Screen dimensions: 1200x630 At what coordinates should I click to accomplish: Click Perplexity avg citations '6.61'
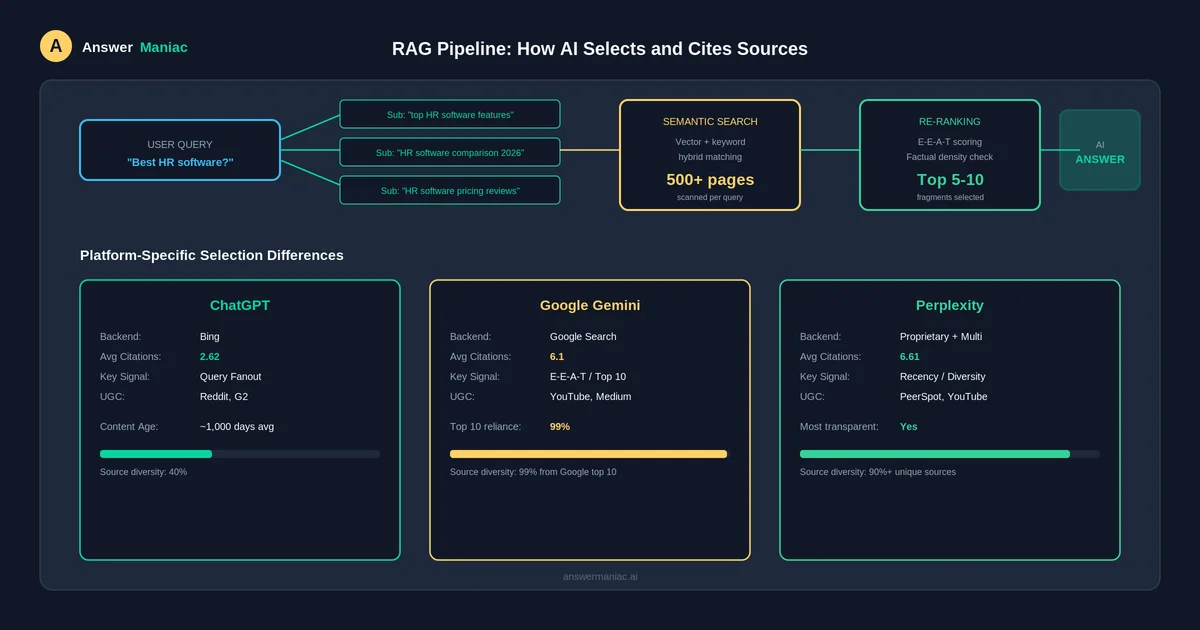click(x=909, y=357)
